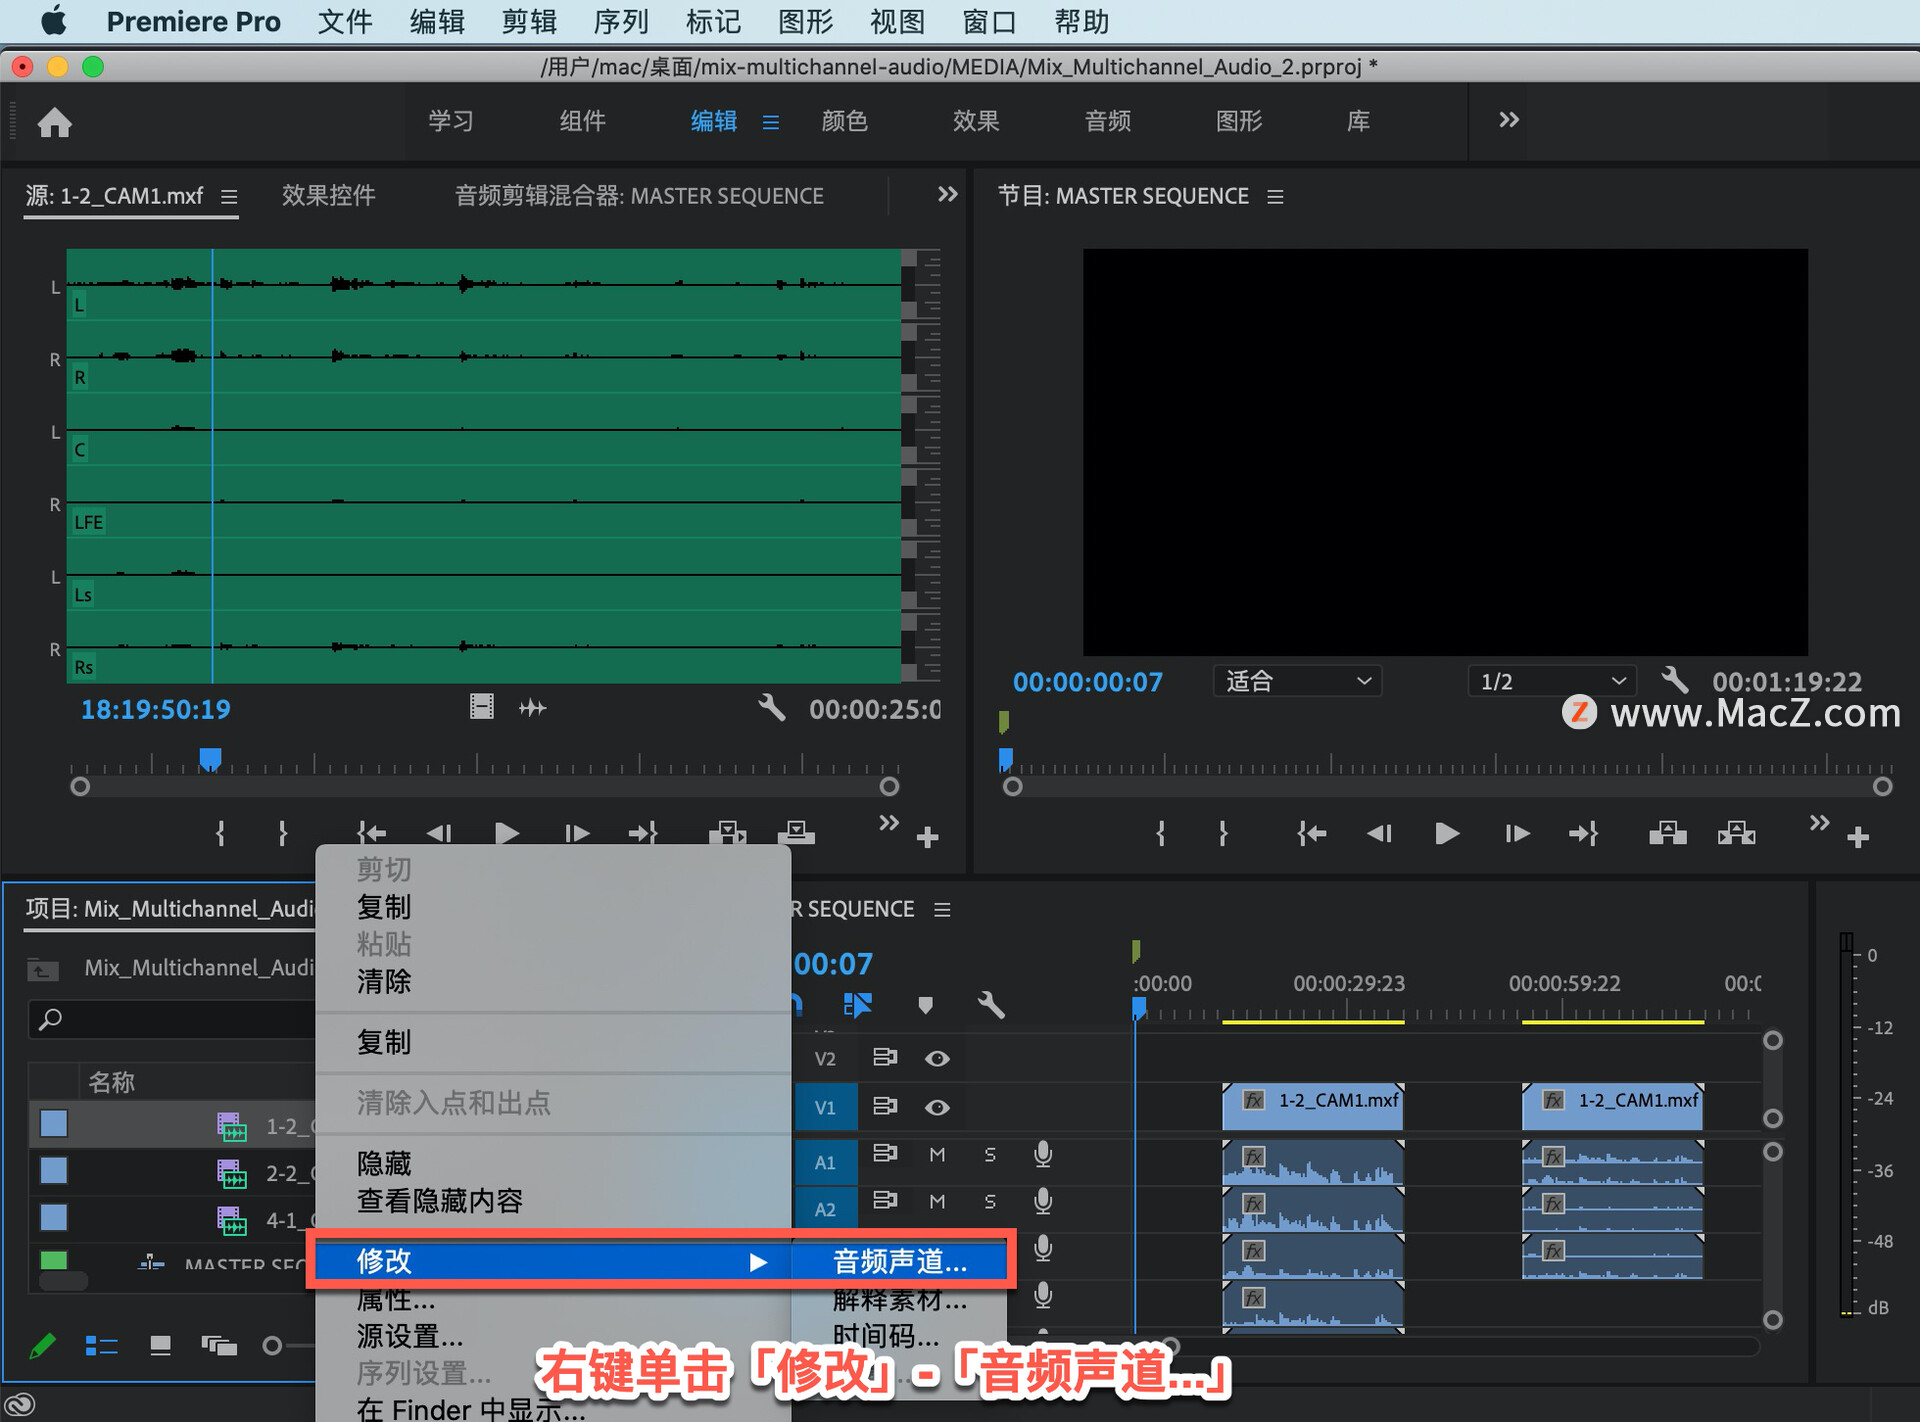Switch to 音频剪辑混合器 tab

639,195
